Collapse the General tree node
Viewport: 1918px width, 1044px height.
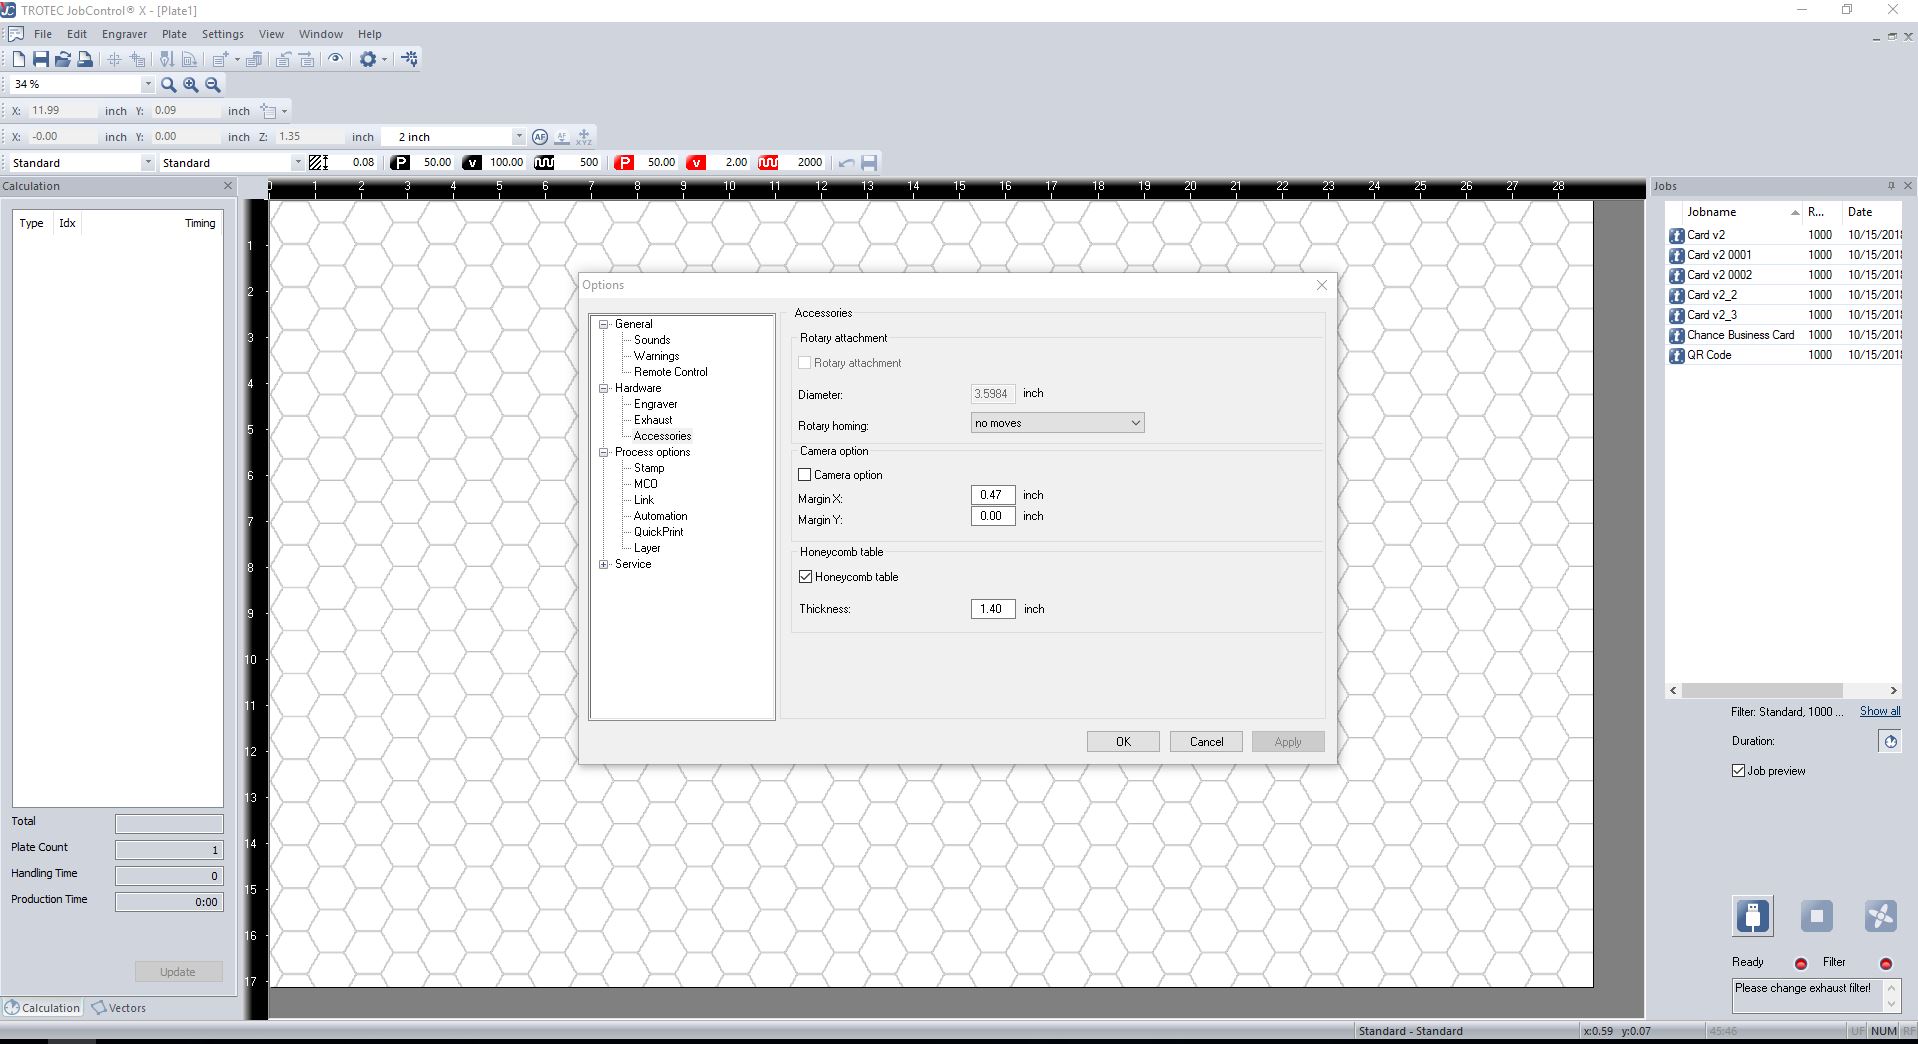click(x=604, y=324)
